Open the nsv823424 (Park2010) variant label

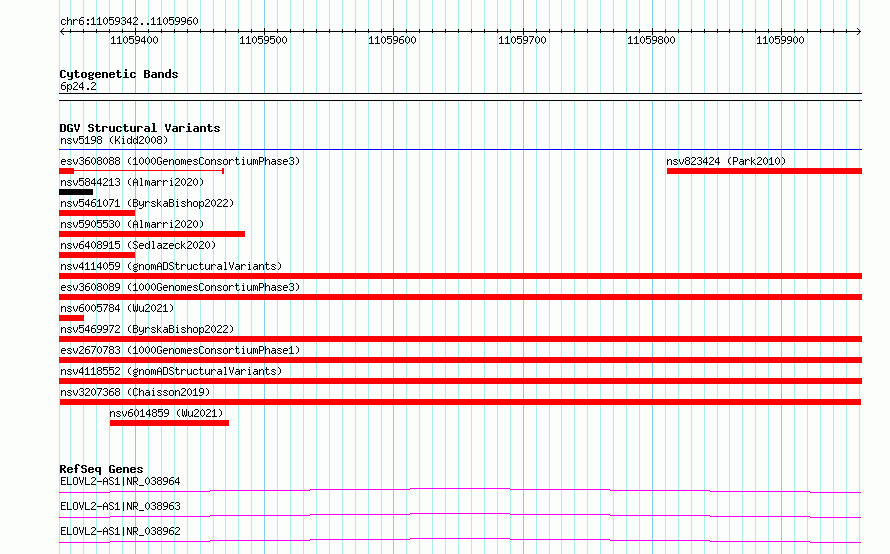pyautogui.click(x=726, y=161)
